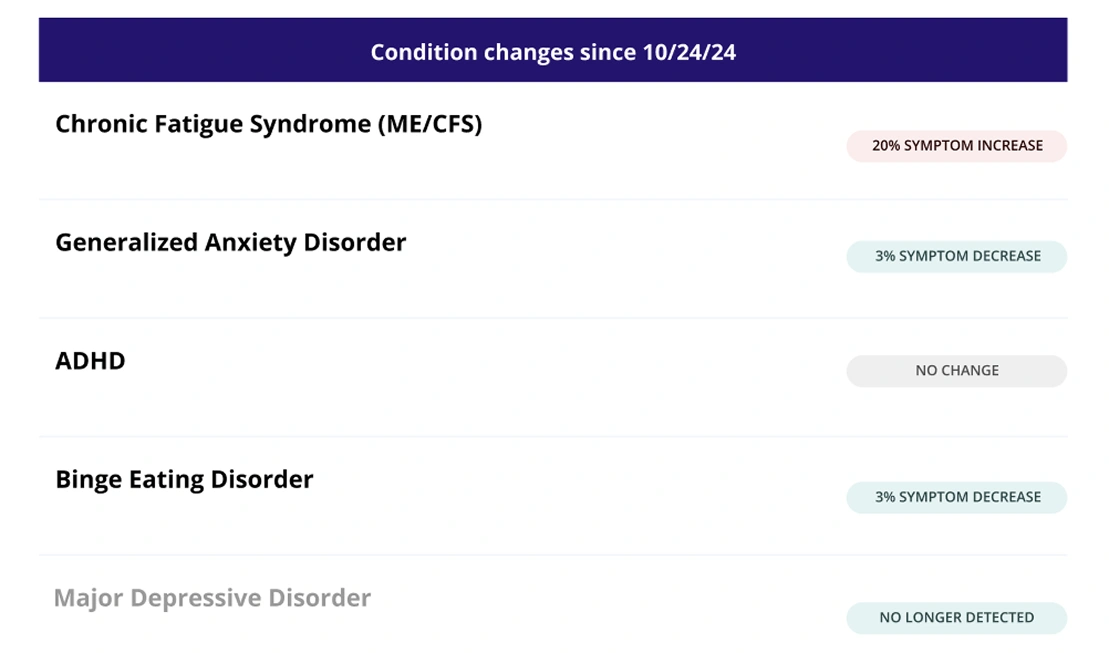Screen dimensions: 1109x653
Task: Click the Chronic Fatigue Syndrome (ME/CFS) heading
Action: click(x=269, y=125)
